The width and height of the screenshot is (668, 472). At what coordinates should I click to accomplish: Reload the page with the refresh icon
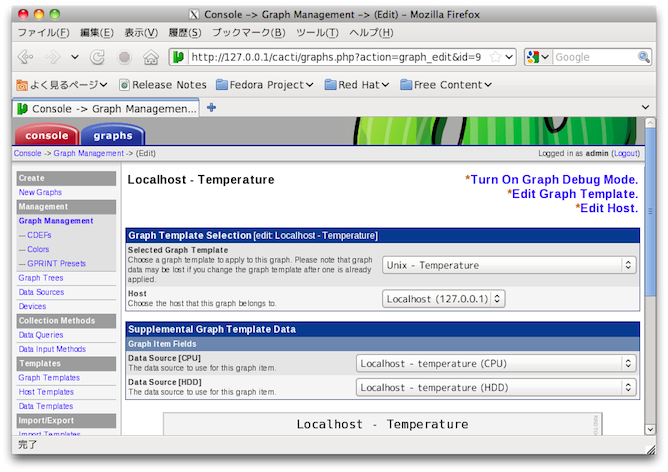pos(98,58)
